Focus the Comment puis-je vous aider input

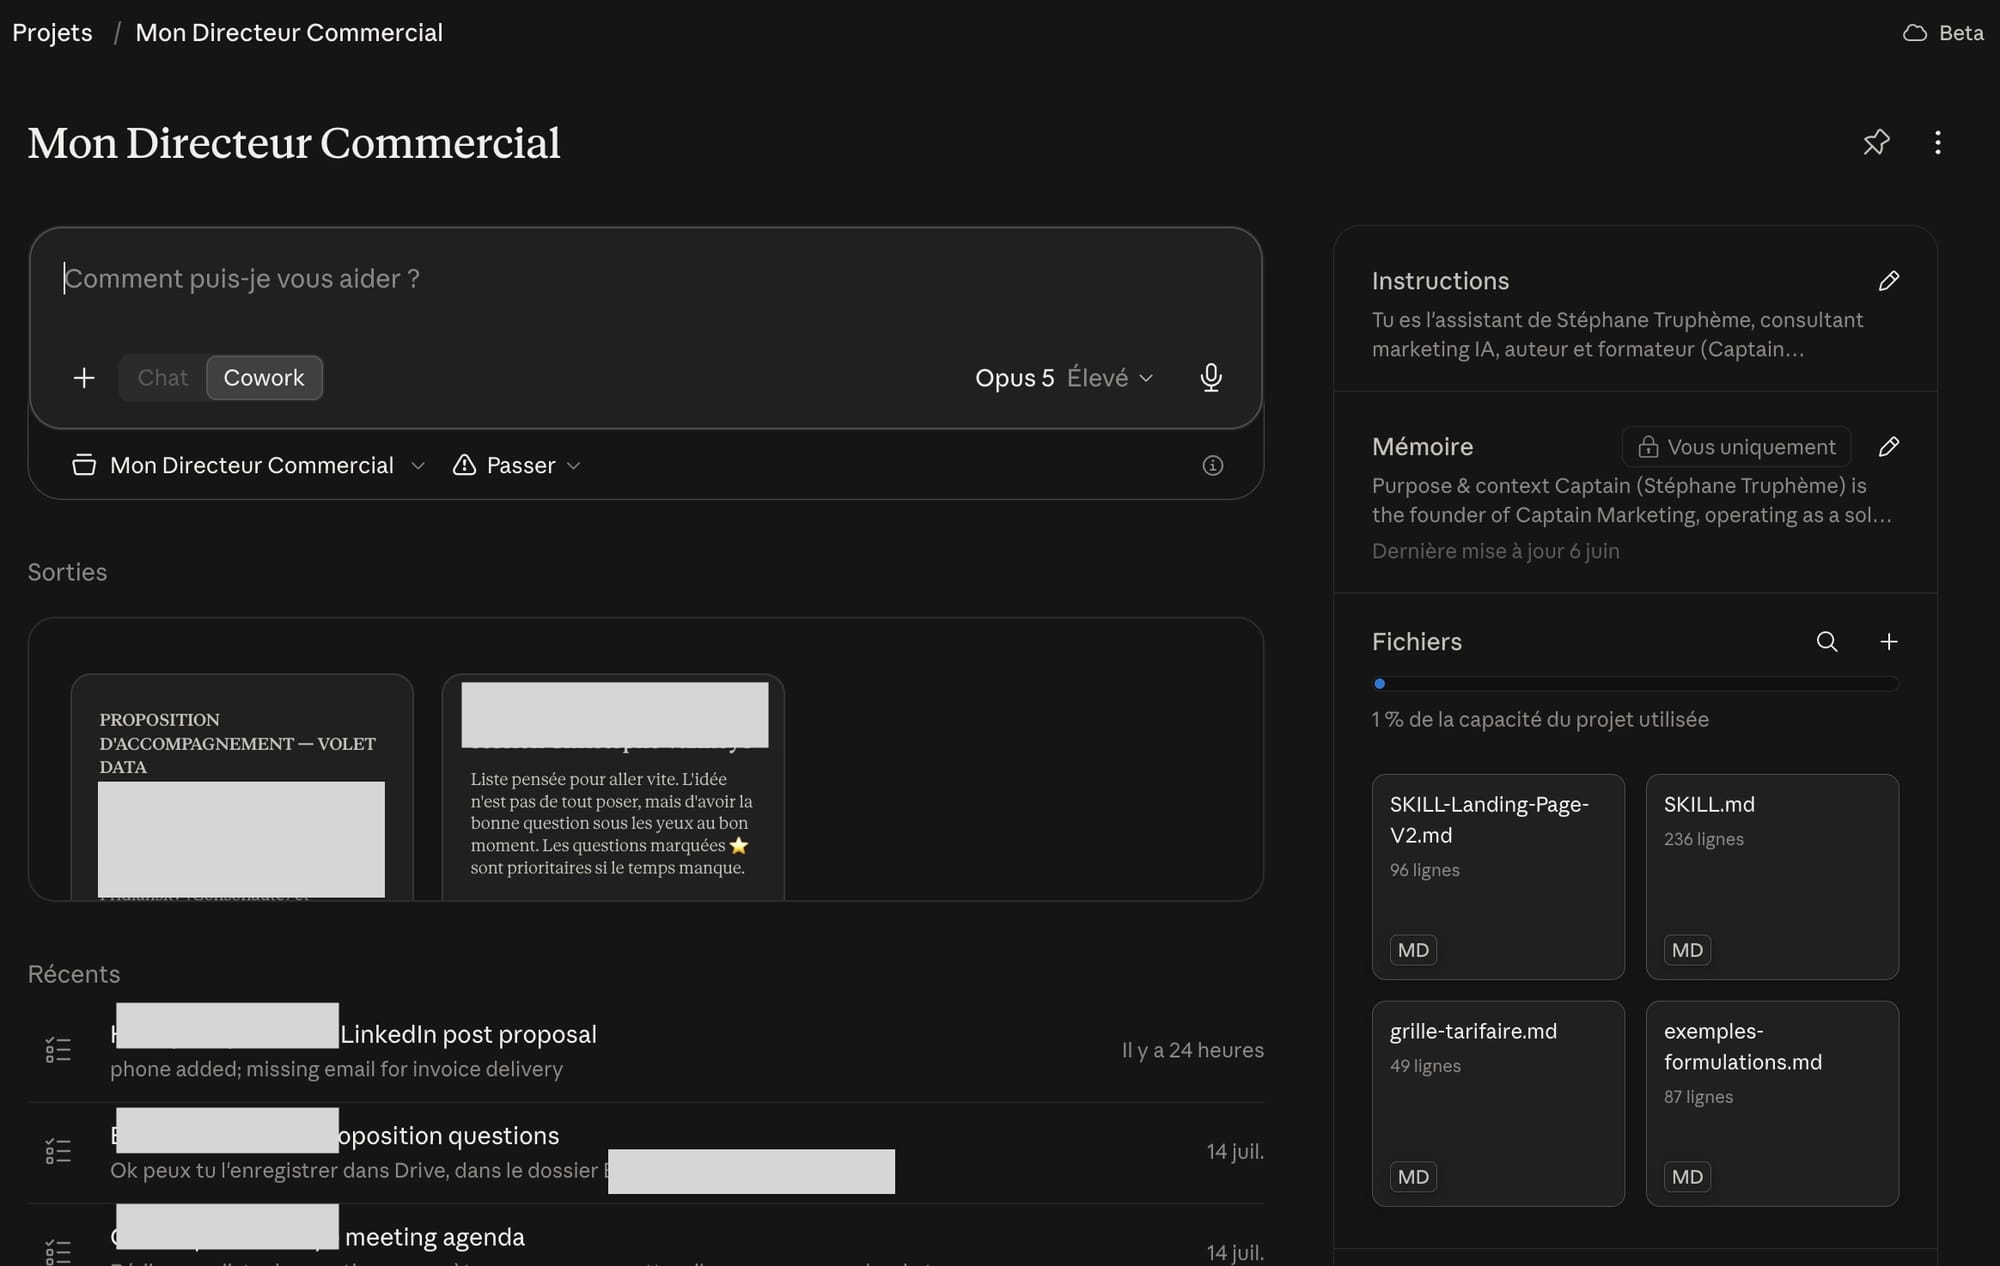(645, 279)
